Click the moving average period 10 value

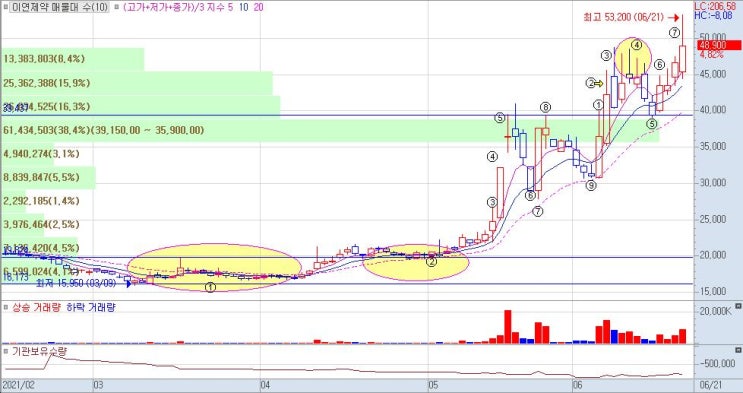(243, 7)
